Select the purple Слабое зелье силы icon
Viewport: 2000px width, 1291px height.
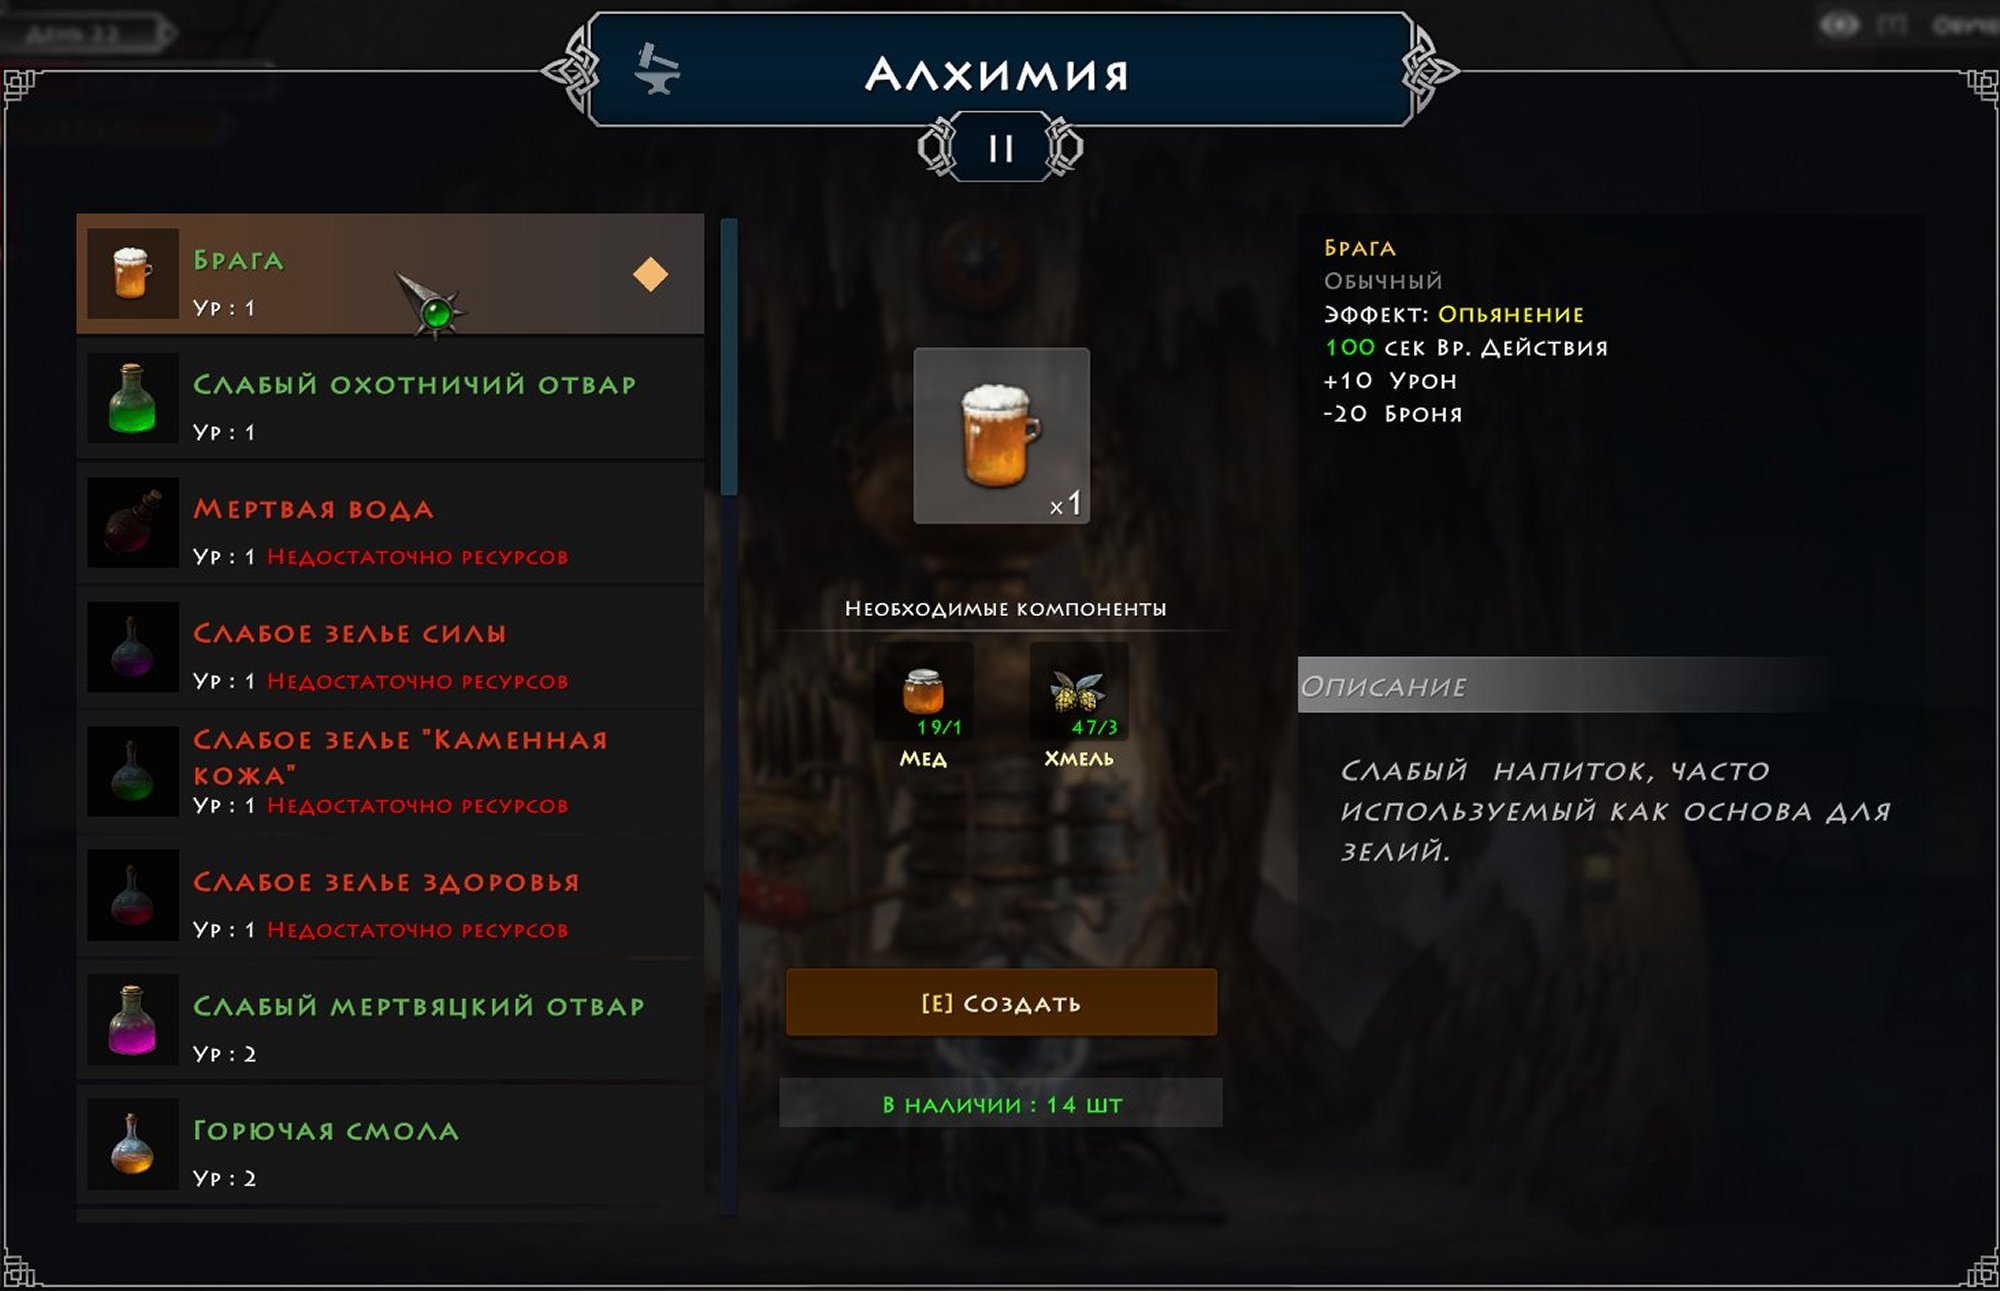pos(132,647)
